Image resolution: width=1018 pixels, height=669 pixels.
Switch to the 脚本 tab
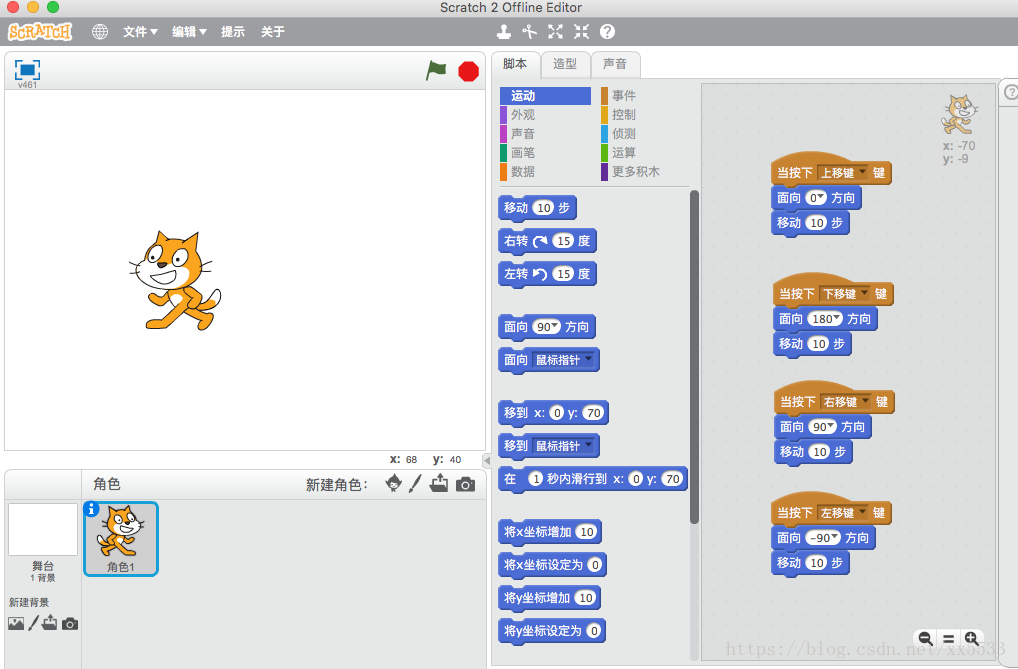[515, 64]
